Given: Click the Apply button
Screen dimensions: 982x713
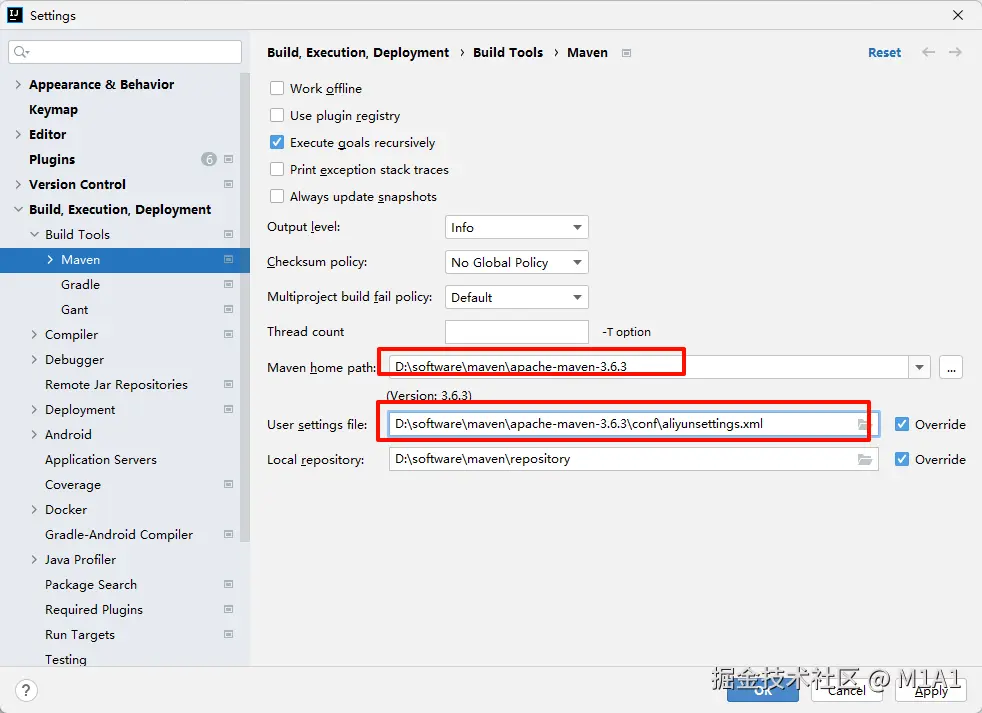Looking at the screenshot, I should pos(931,690).
